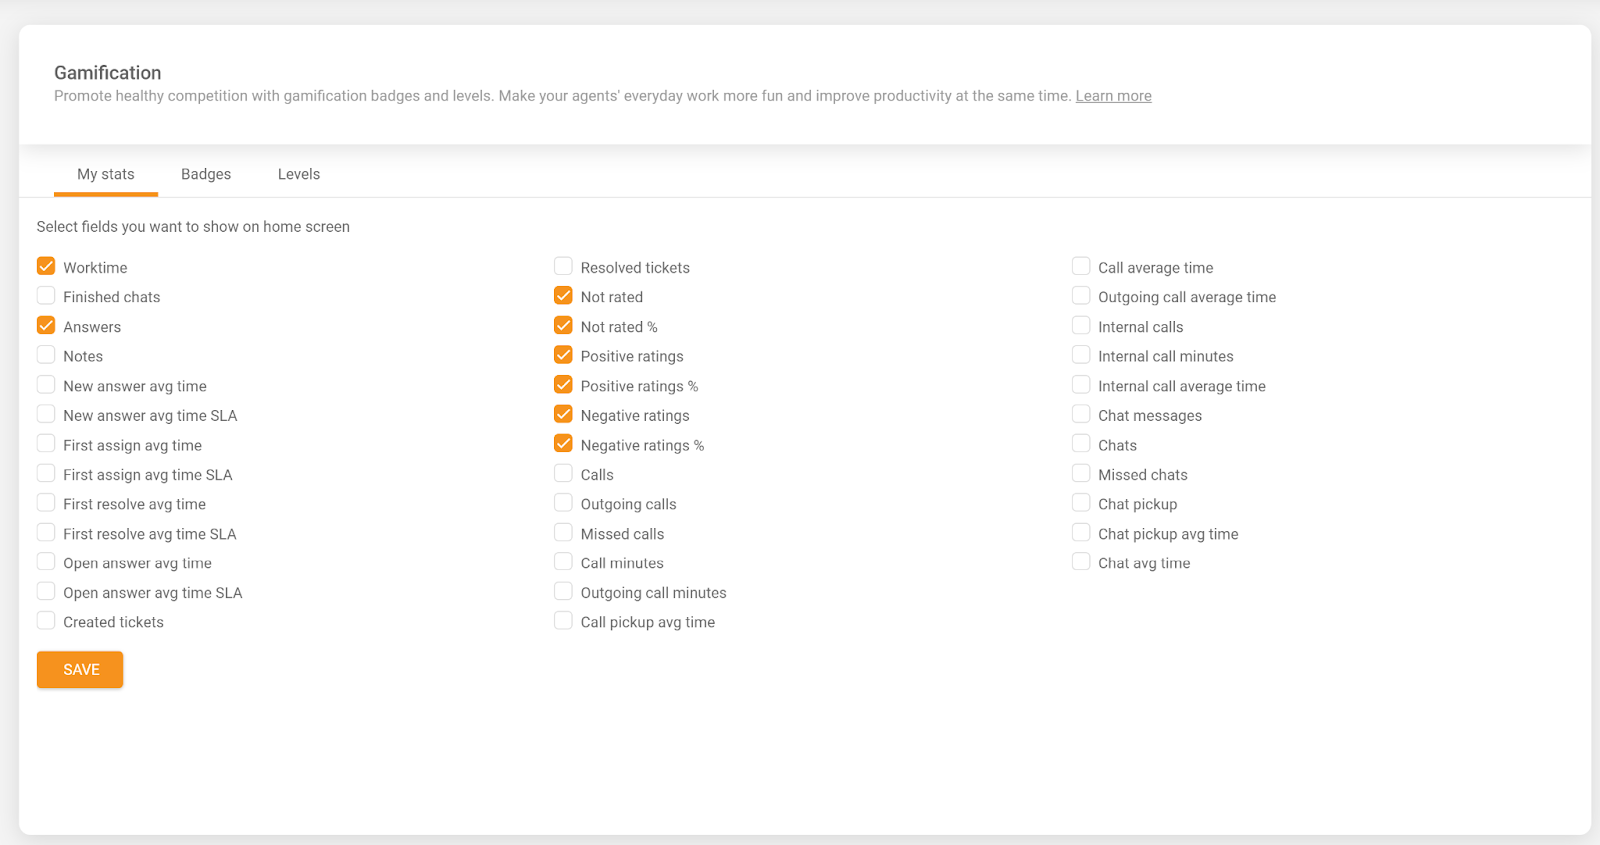Click the orange SAVE button
The height and width of the screenshot is (845, 1600).
click(x=80, y=670)
